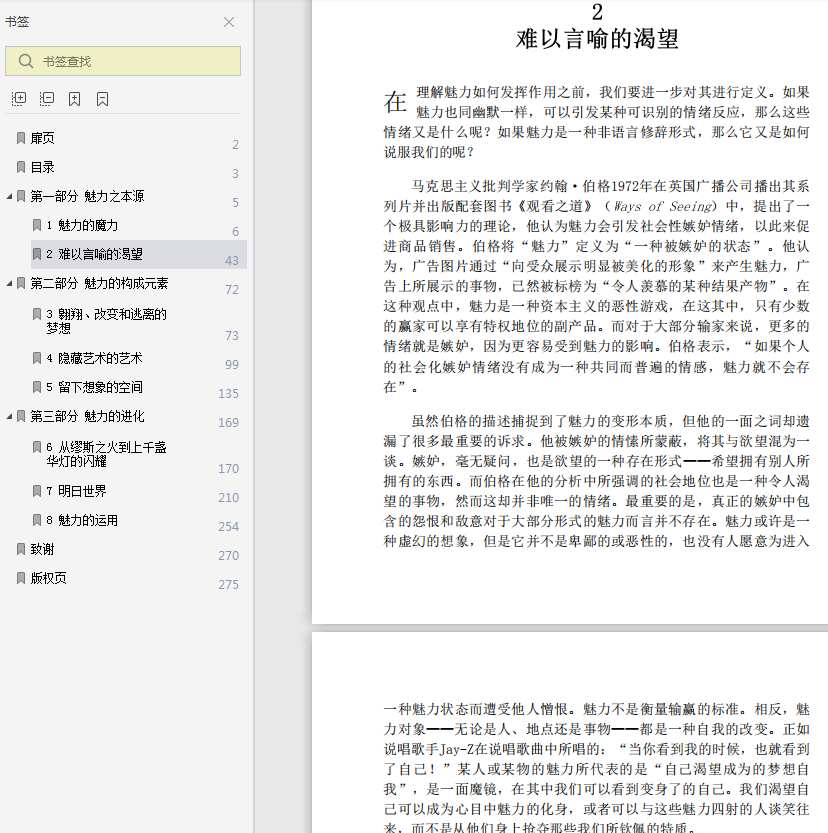Collapse 第三部分 魅力的进化 section arrow
Image resolution: width=828 pixels, height=833 pixels.
(x=9, y=416)
